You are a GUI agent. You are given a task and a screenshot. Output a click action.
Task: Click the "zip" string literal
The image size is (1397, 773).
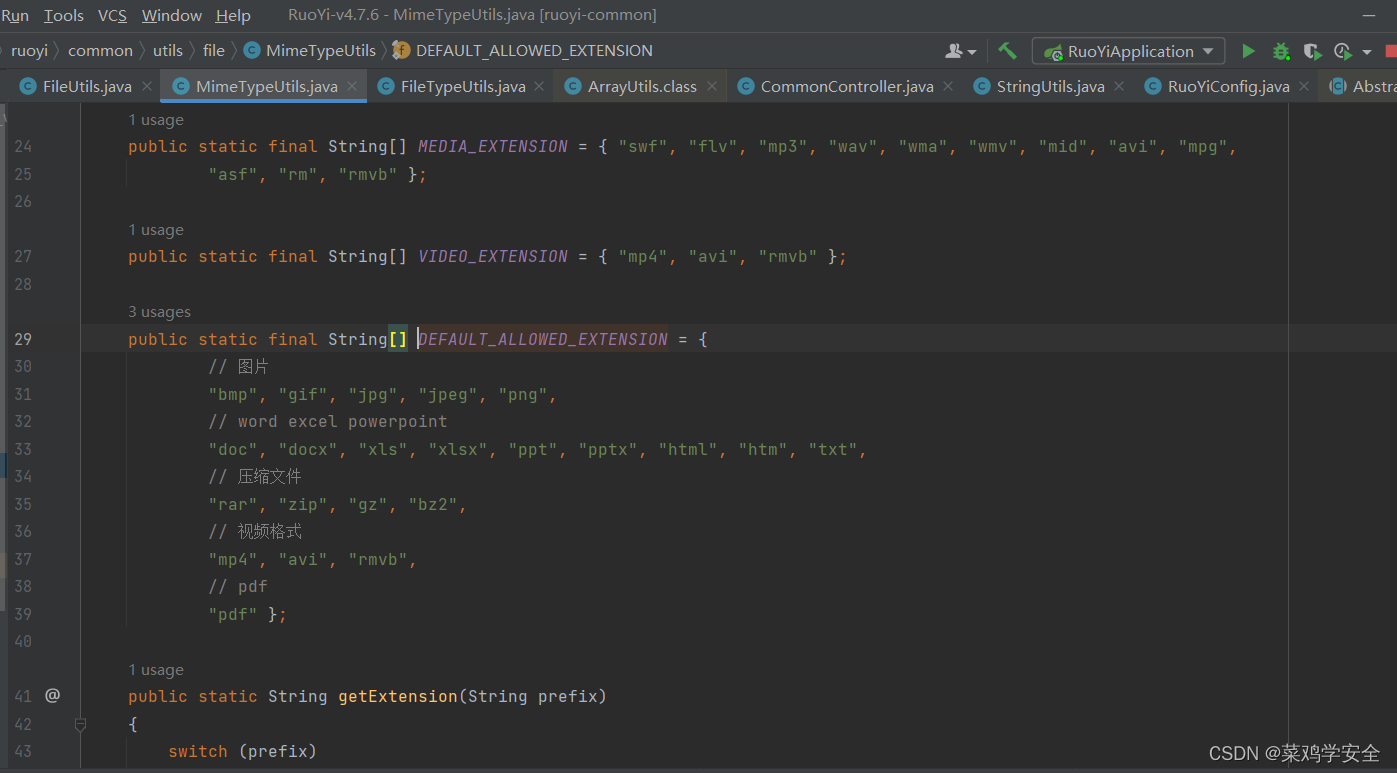point(303,504)
